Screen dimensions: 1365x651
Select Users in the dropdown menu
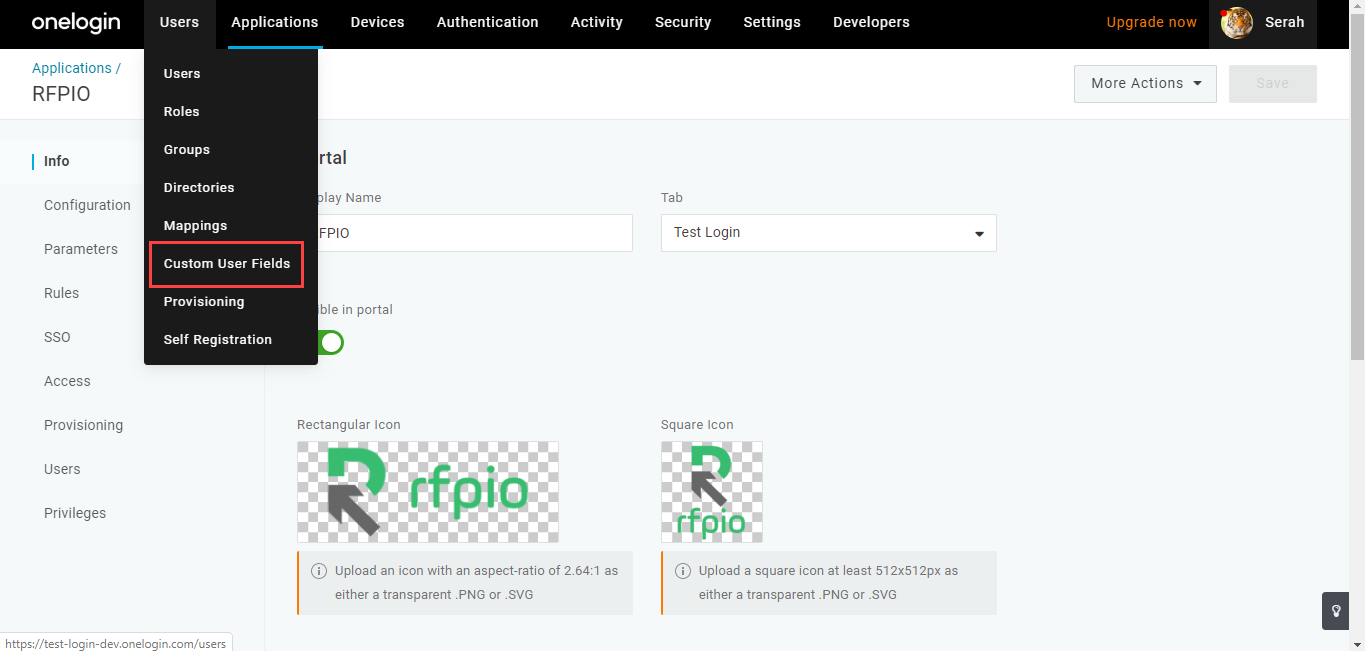[182, 74]
